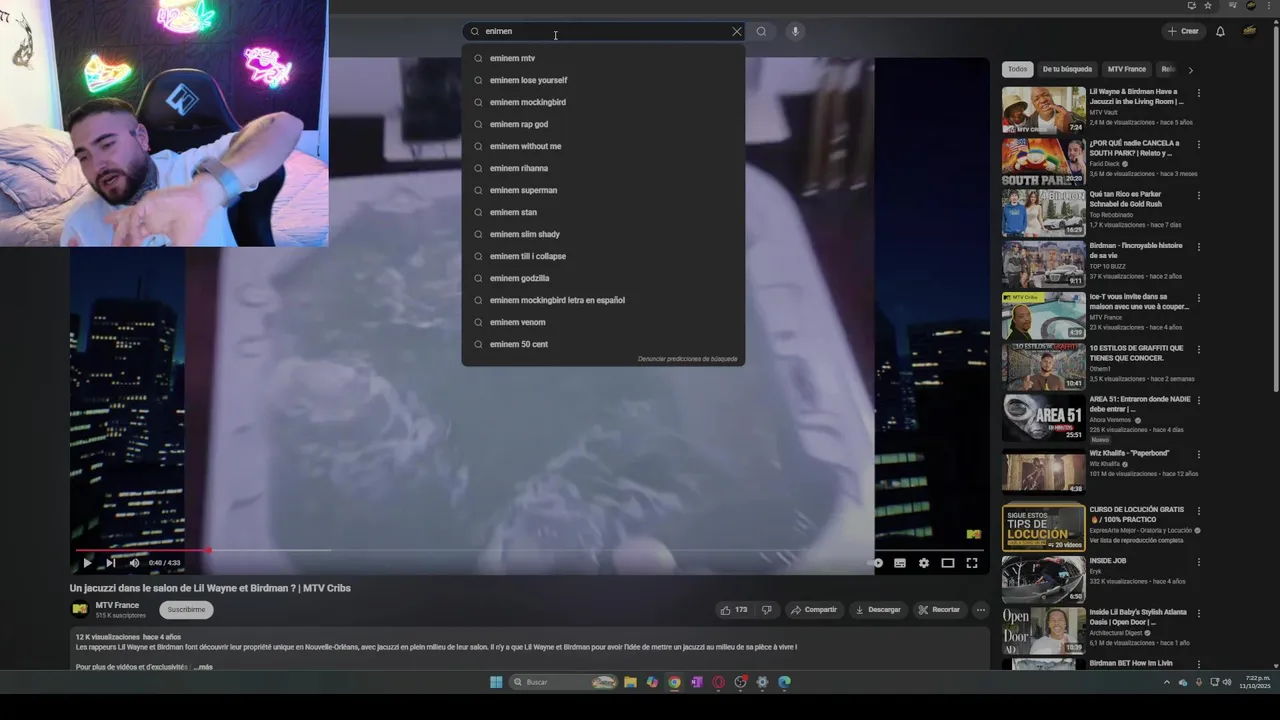
Task: Open options menu for 'Wiz Khalifa - Paperbond'
Action: tap(1199, 454)
